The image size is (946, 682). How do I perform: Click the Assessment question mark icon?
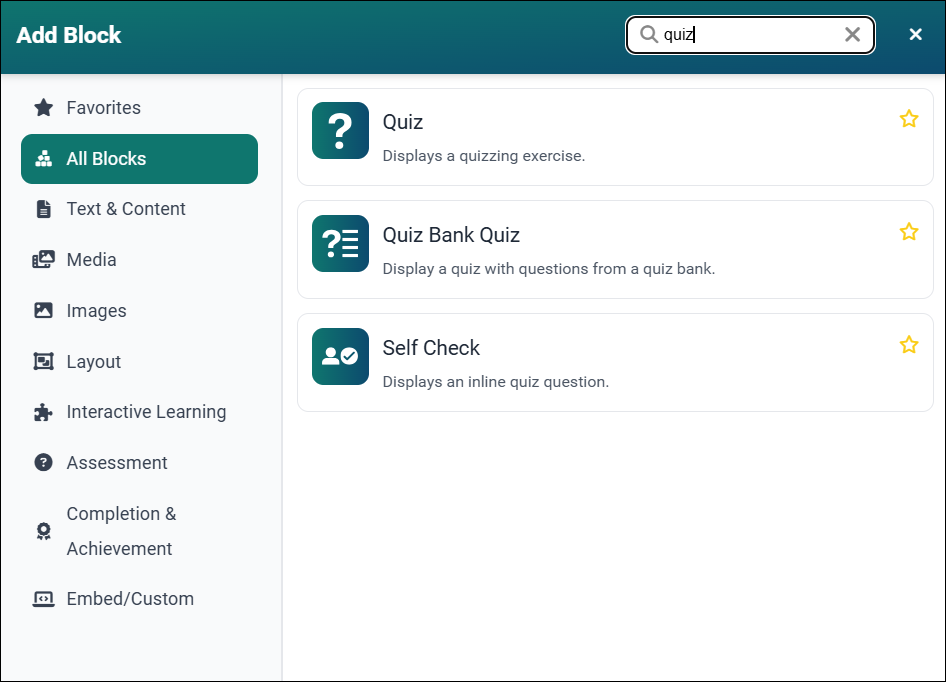click(x=43, y=462)
